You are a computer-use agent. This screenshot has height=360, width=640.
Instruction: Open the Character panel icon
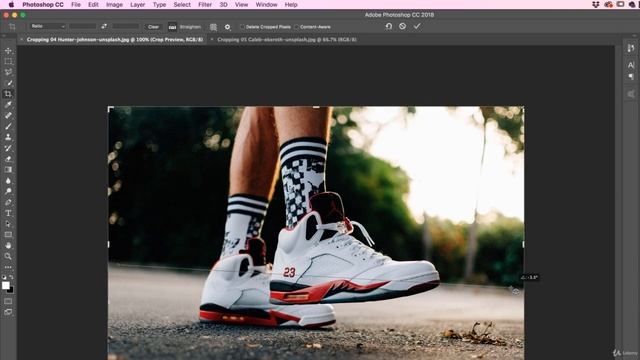tap(631, 65)
